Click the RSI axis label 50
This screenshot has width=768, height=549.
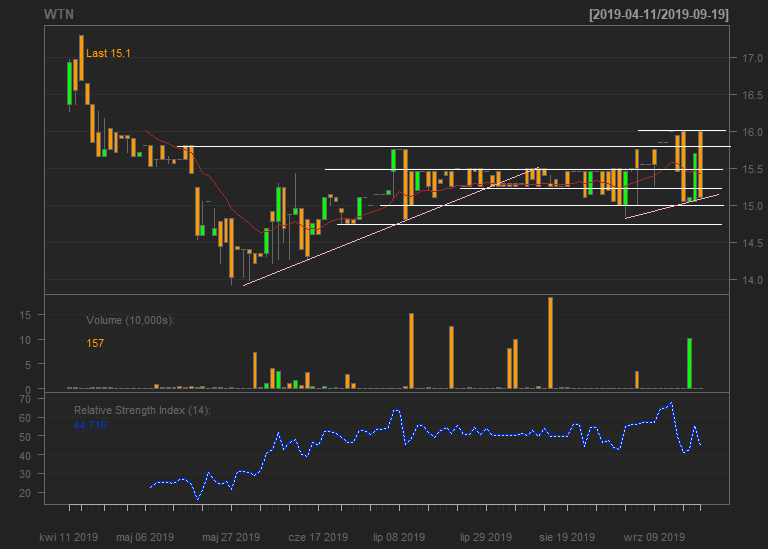point(25,437)
